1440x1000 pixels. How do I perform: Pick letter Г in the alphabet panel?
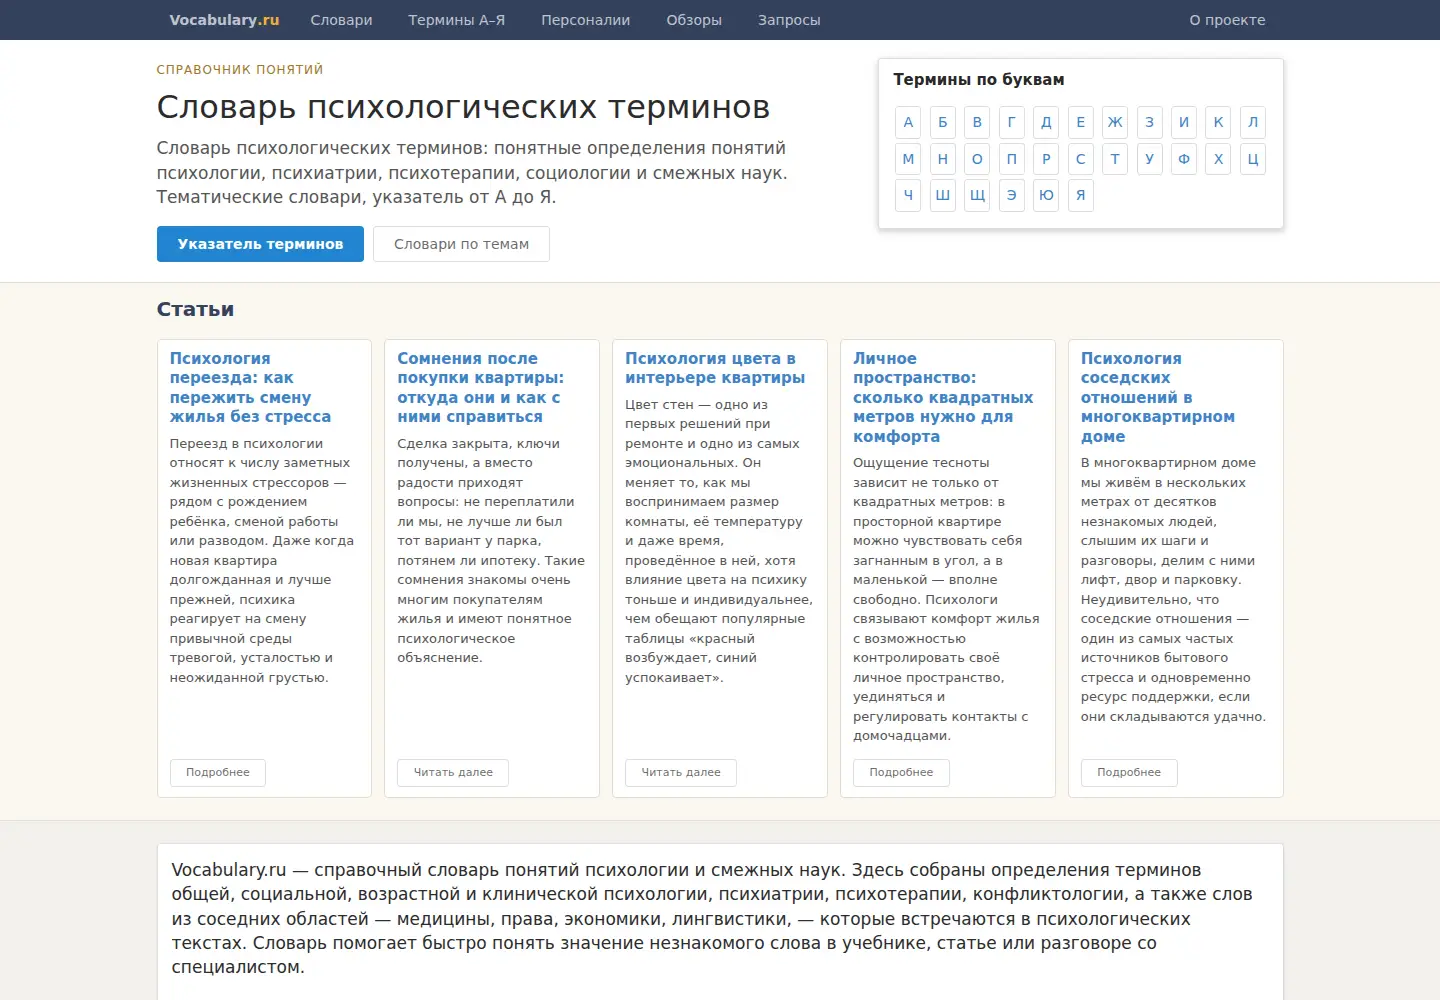click(x=1012, y=122)
